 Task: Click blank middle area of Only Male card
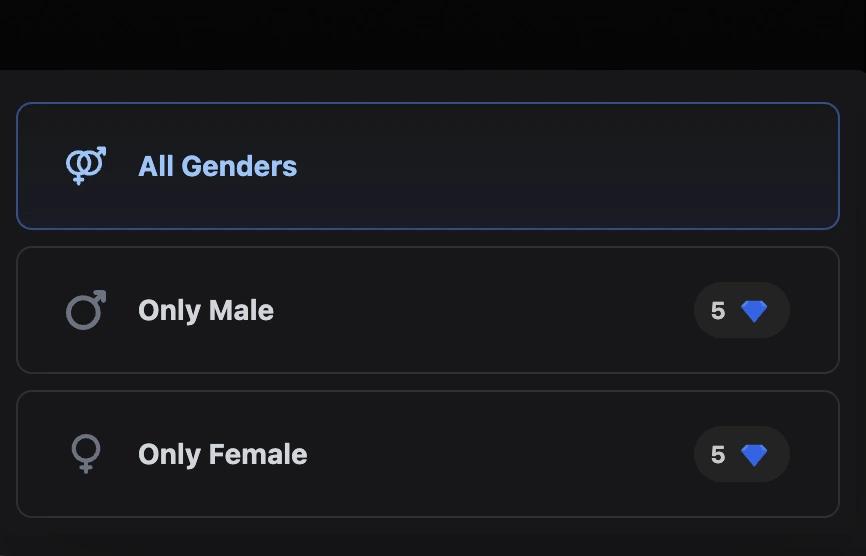click(480, 310)
